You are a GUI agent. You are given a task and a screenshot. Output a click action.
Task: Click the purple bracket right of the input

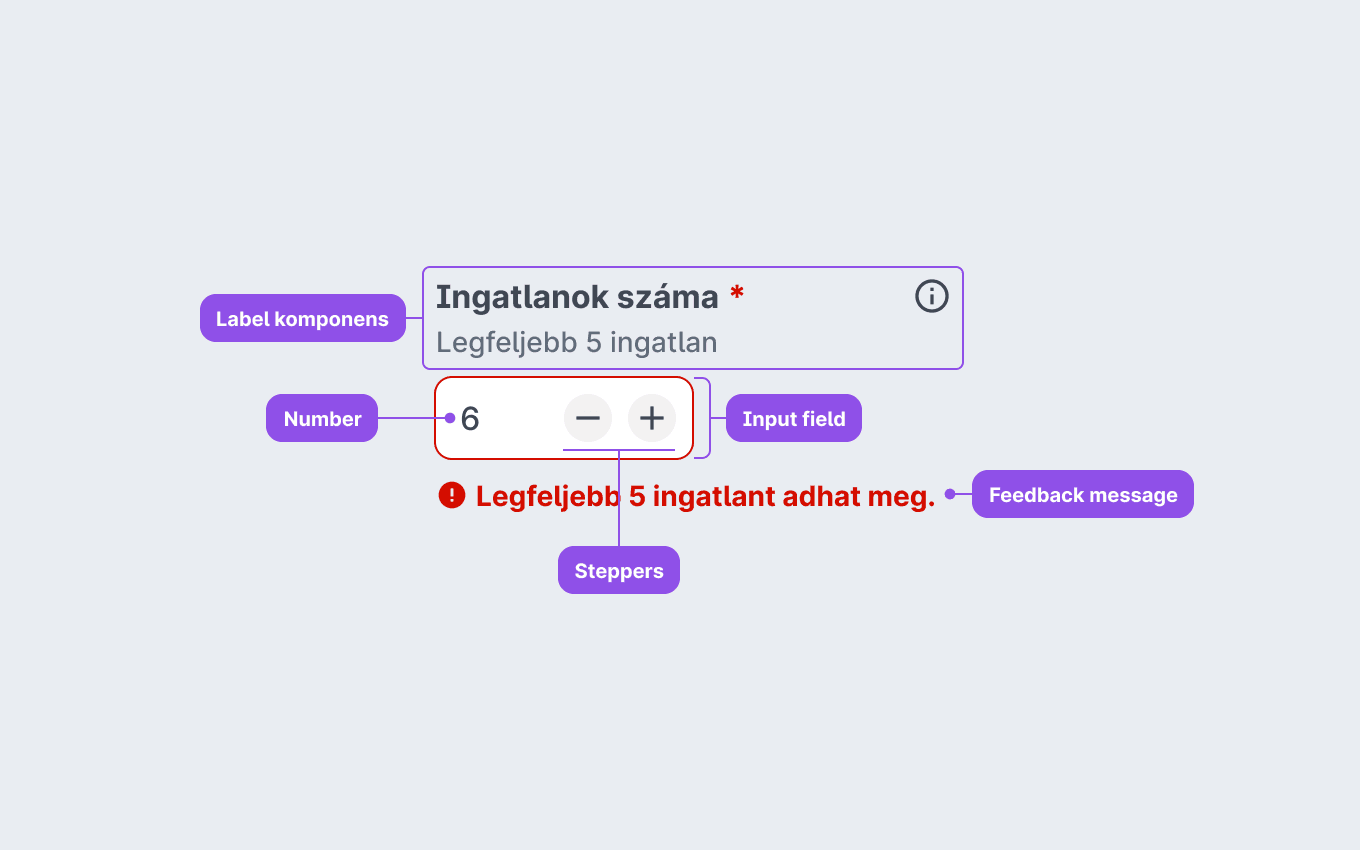point(704,418)
